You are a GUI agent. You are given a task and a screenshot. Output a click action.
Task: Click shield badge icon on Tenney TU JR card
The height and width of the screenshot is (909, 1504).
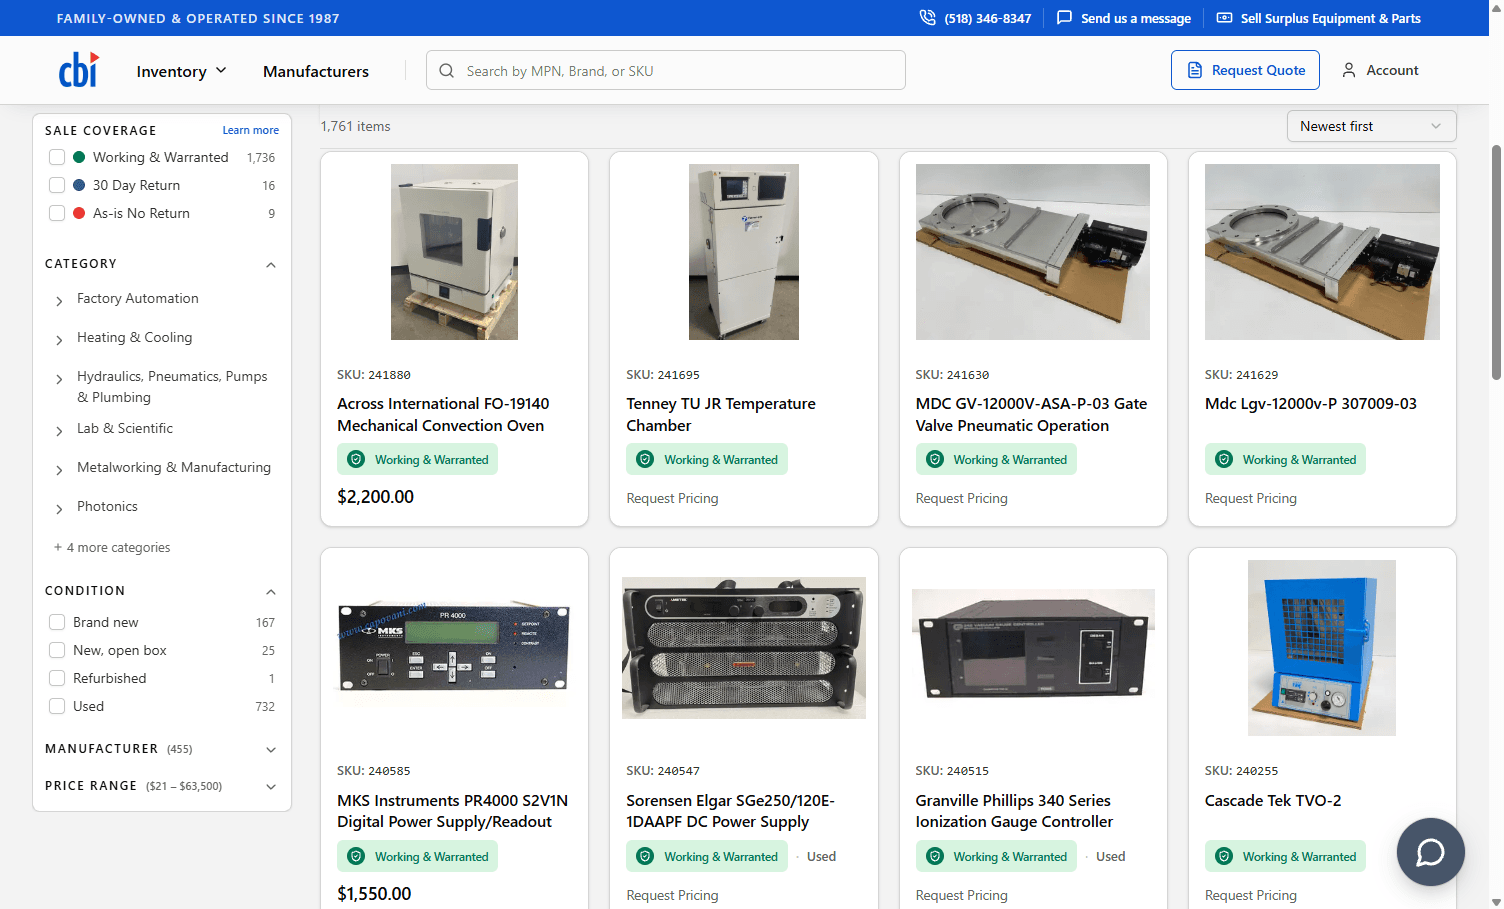point(645,459)
